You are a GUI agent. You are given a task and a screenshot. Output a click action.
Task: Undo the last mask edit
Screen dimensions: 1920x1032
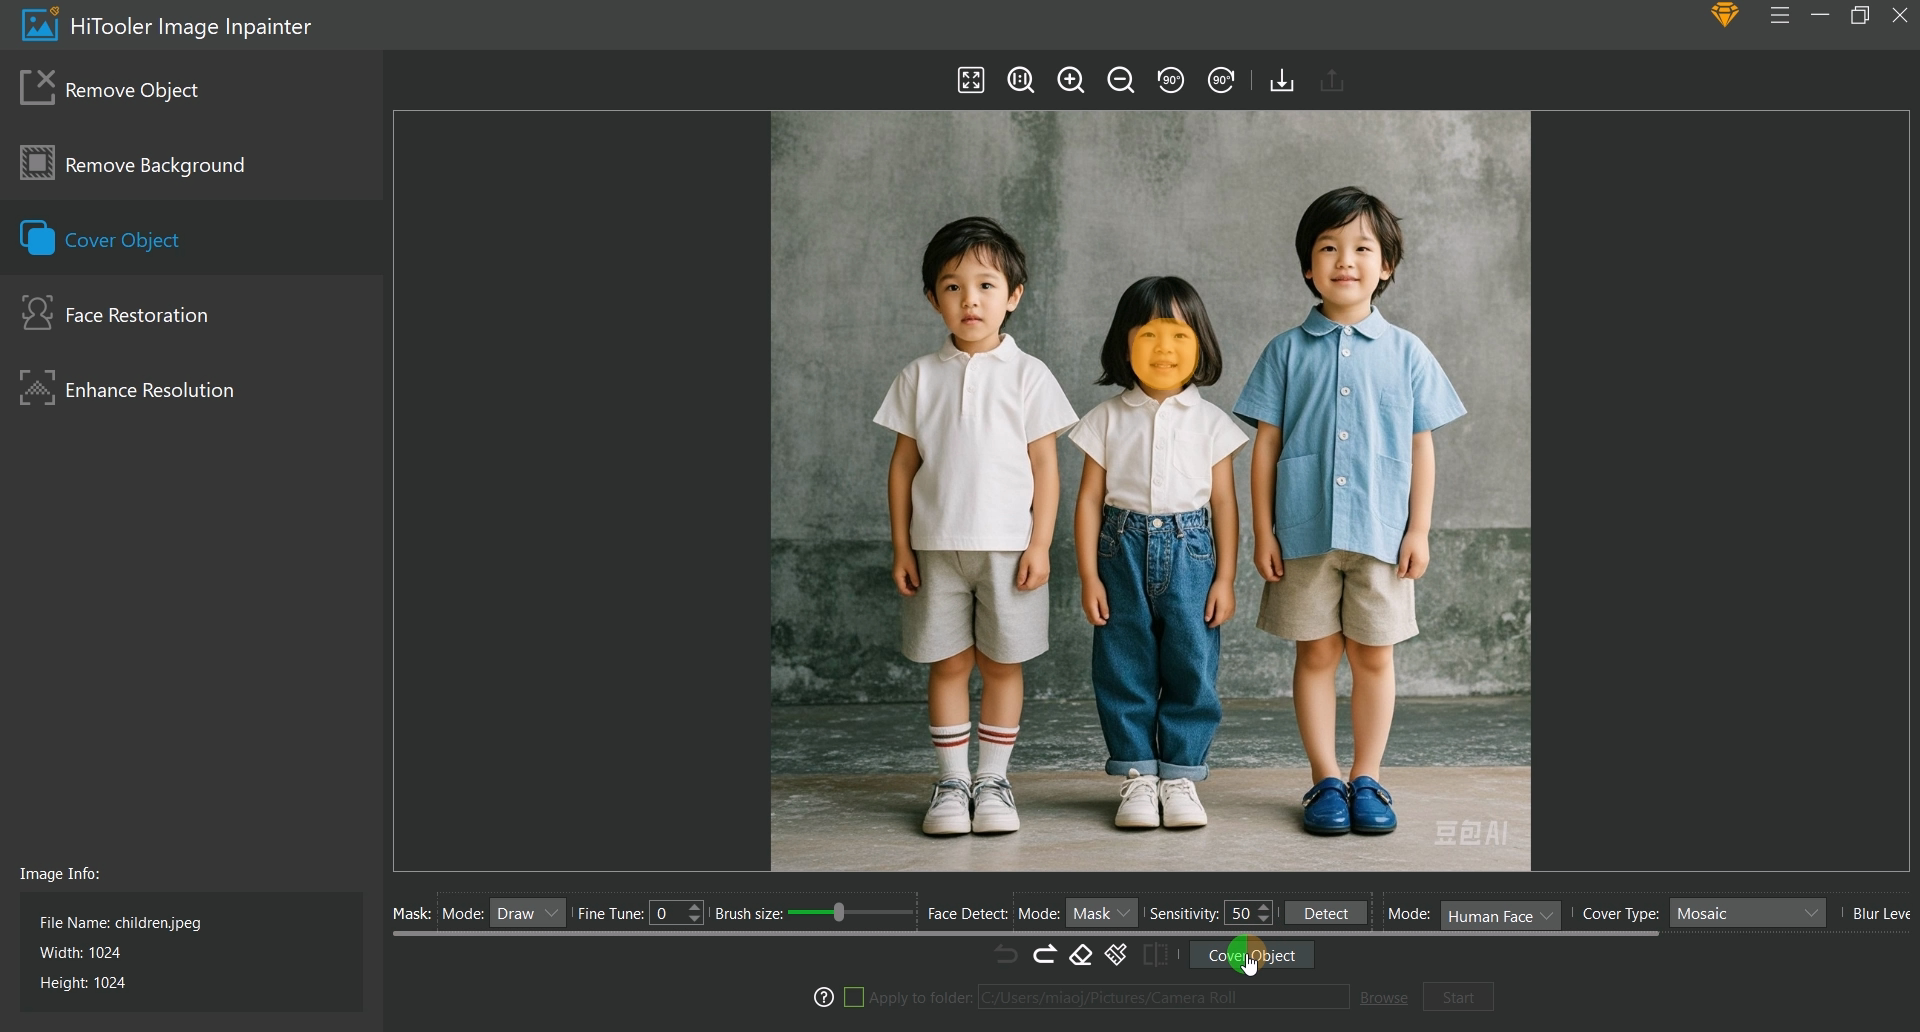1007,955
